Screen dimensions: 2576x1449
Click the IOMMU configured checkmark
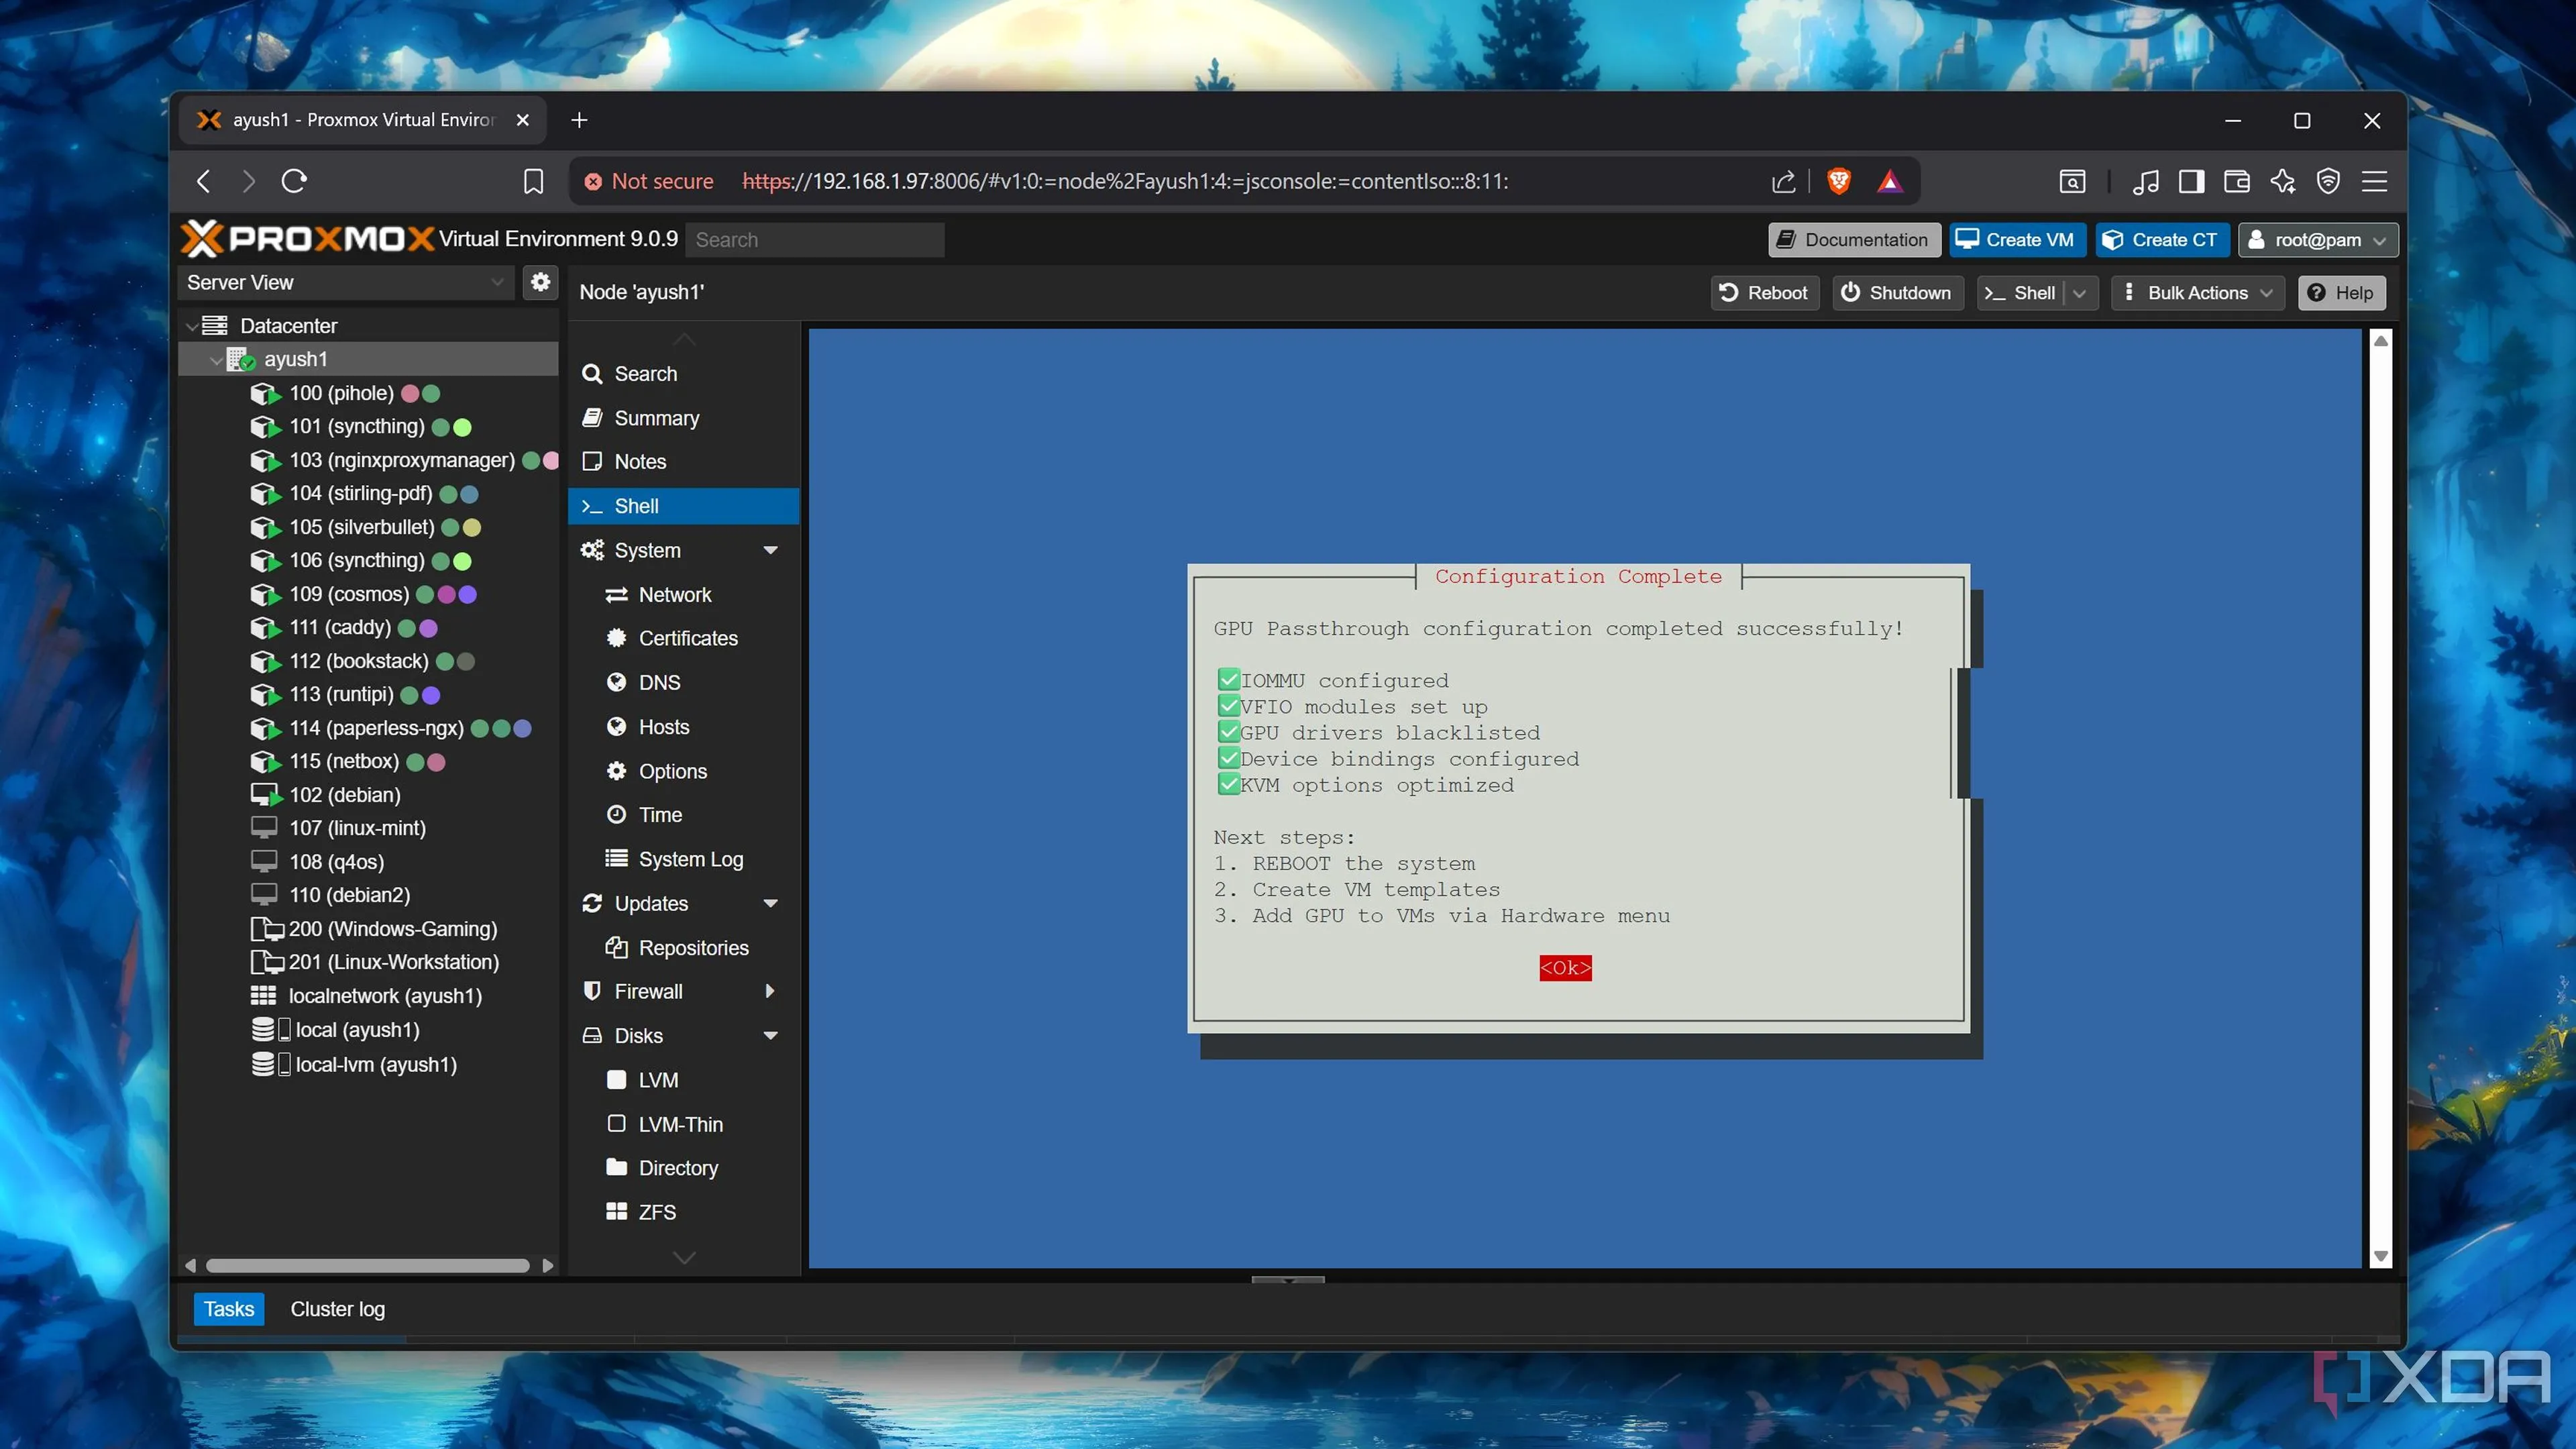coord(1228,680)
